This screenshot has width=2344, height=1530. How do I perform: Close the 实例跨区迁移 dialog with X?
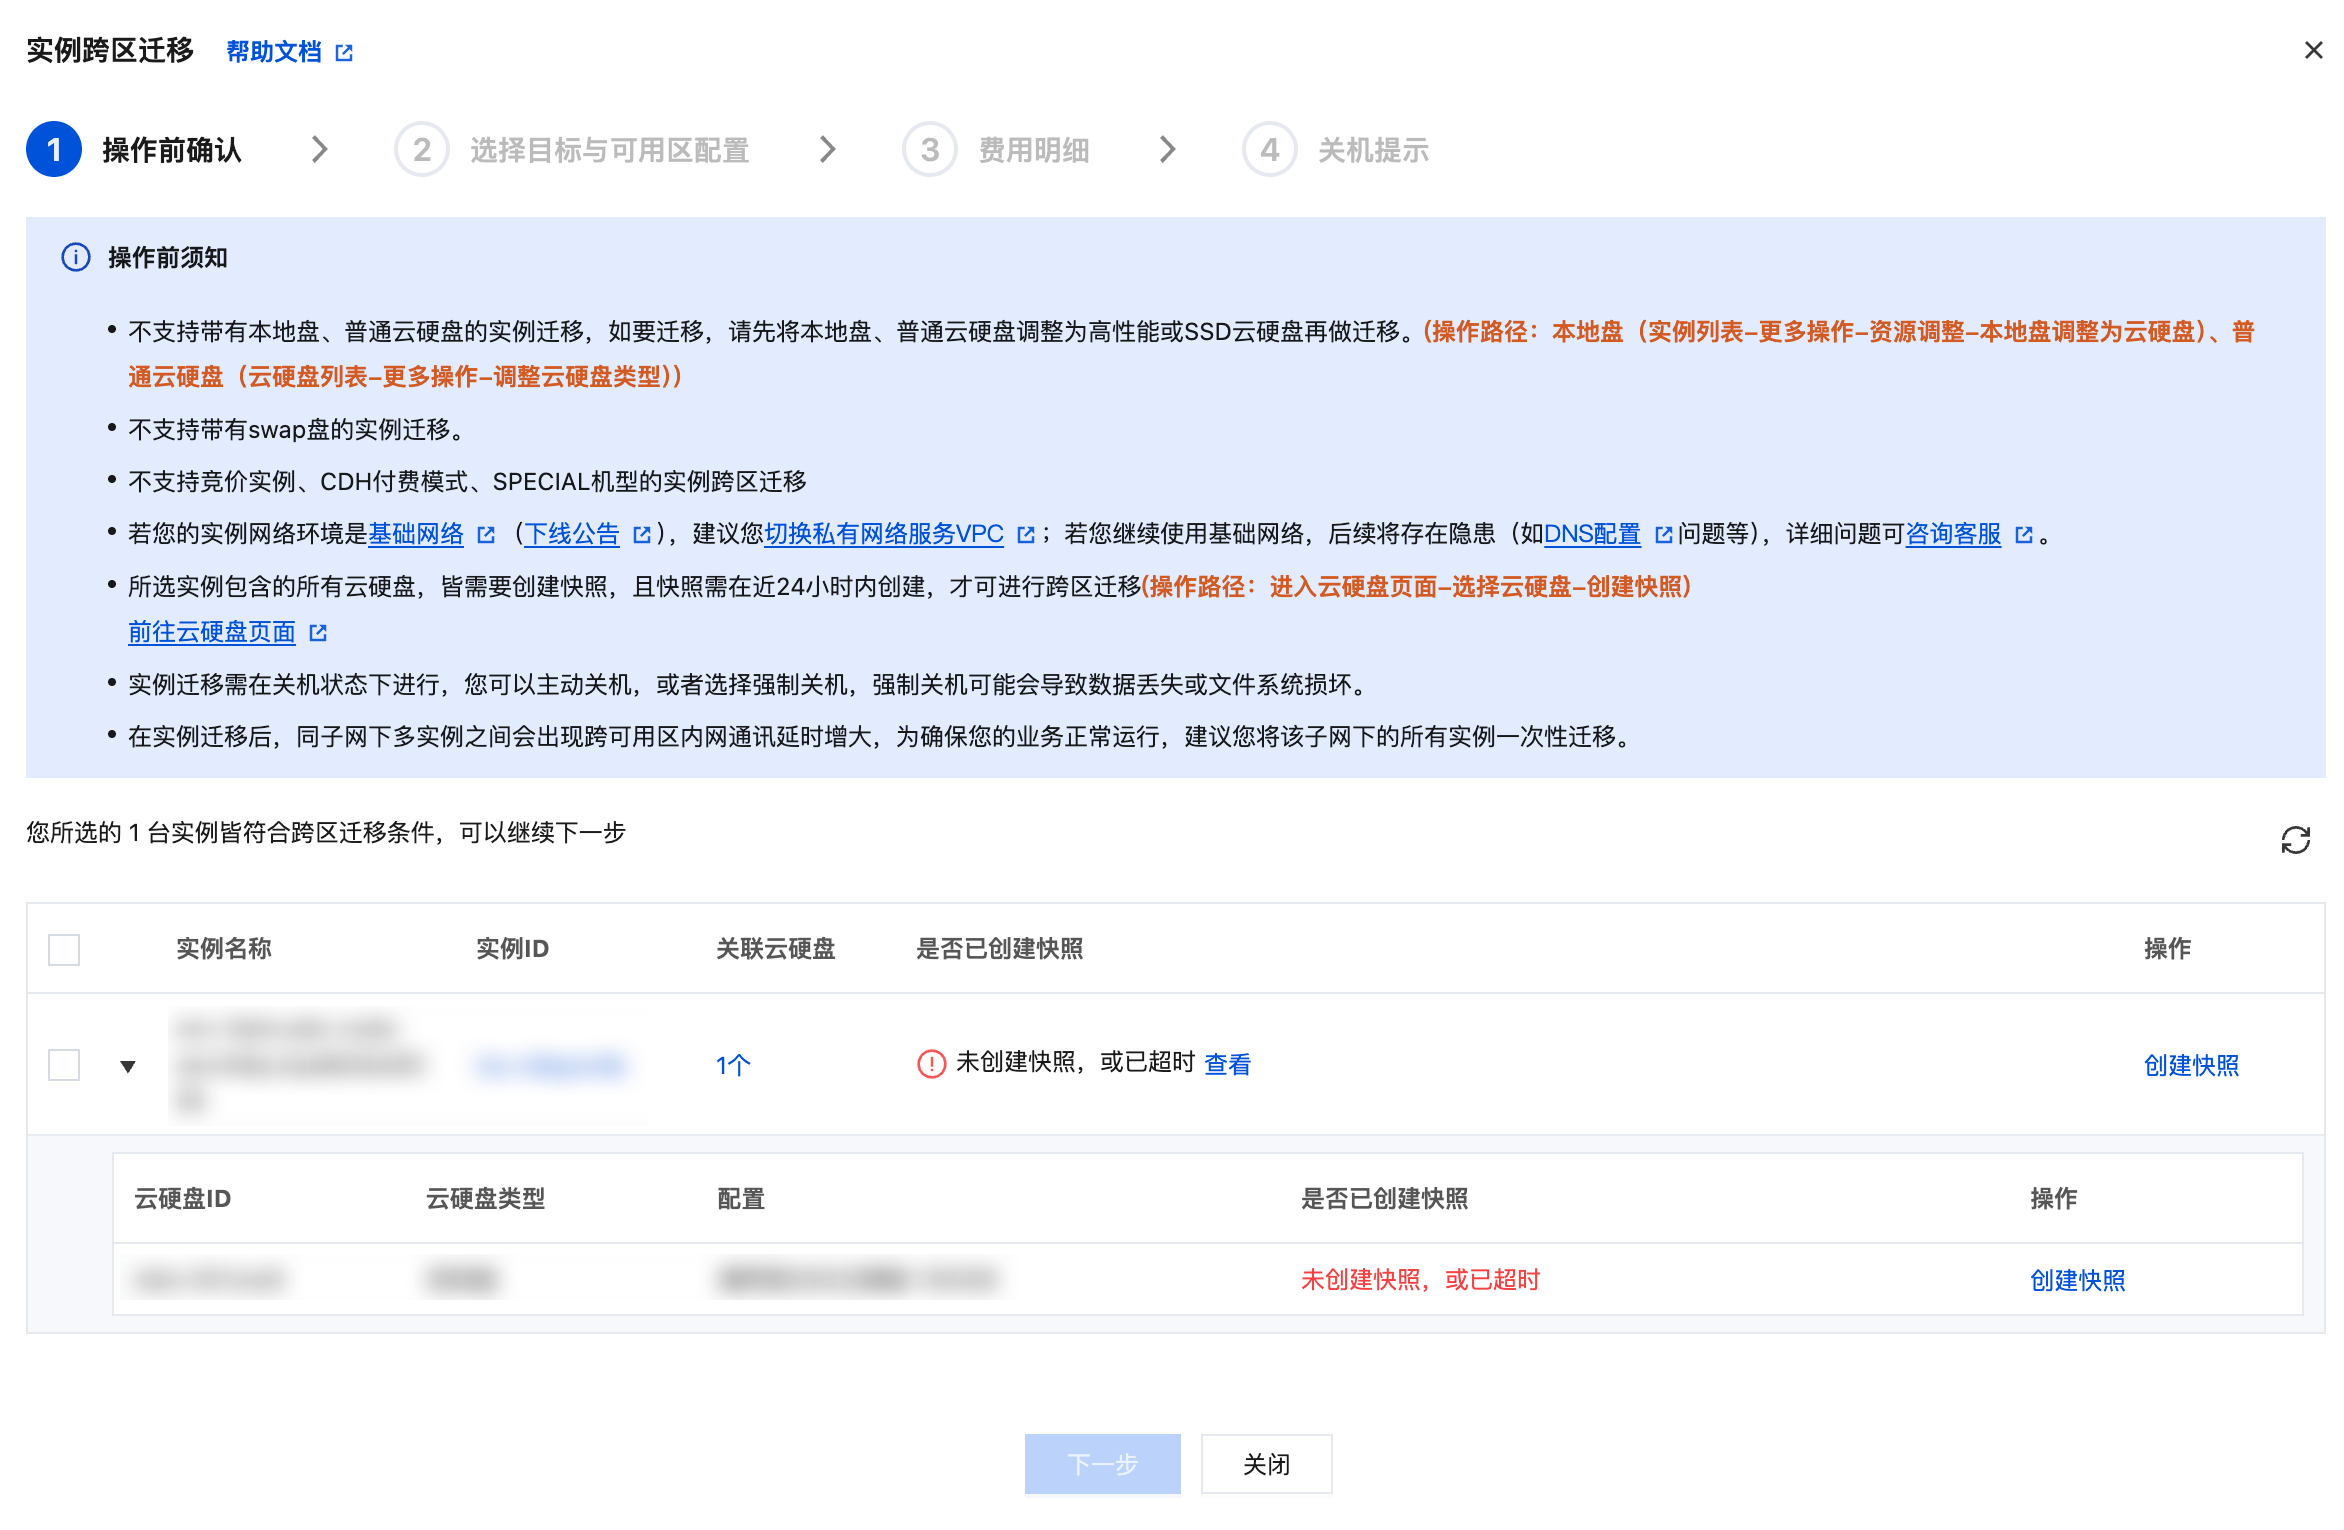coord(2313,50)
